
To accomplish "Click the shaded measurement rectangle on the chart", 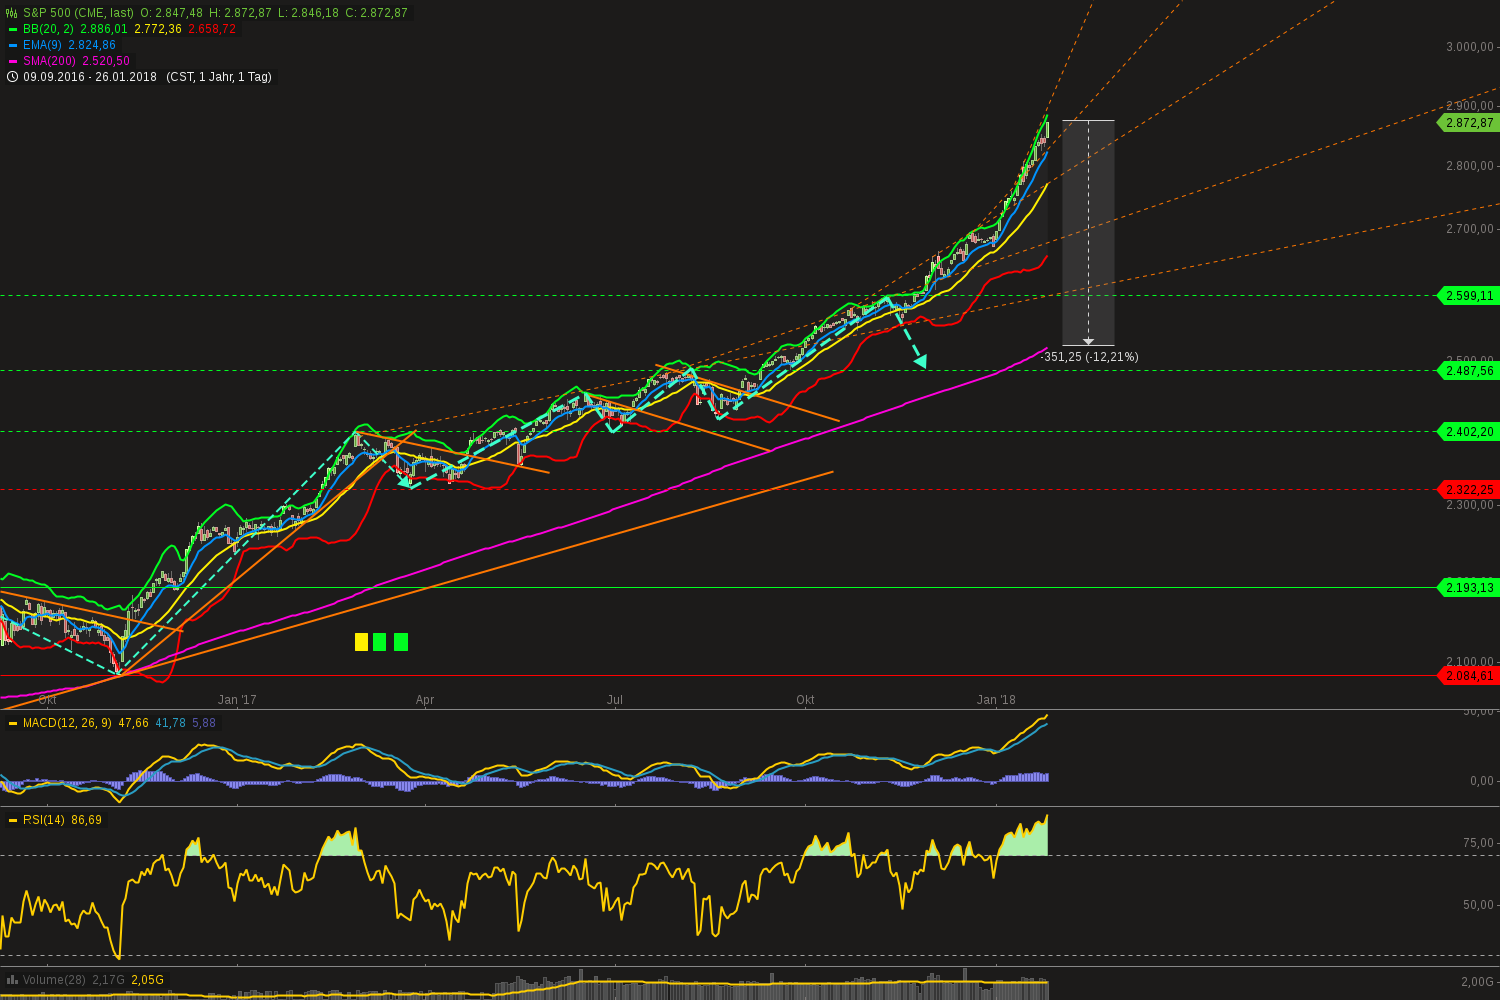I will [1087, 230].
